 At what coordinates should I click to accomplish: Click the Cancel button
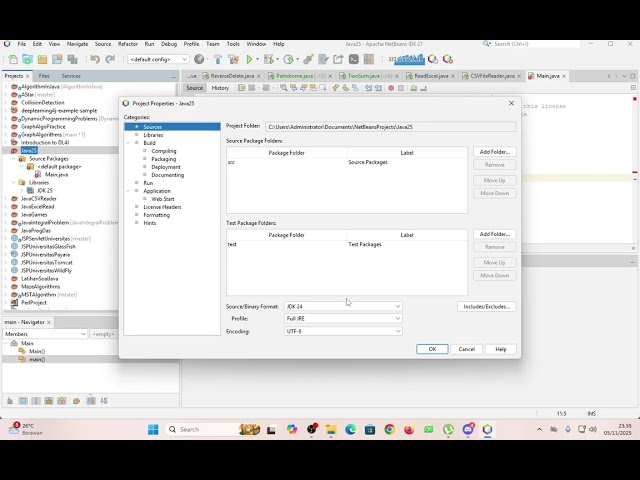click(x=467, y=349)
